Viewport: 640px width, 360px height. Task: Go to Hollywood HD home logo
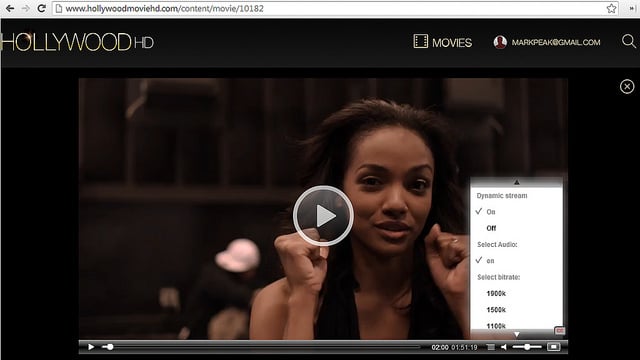(x=77, y=42)
